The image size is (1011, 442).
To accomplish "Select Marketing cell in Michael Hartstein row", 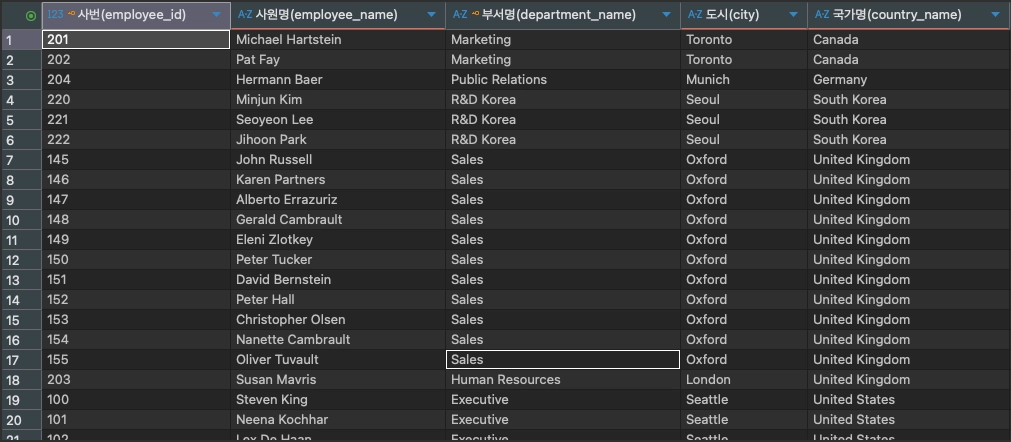I will (563, 40).
